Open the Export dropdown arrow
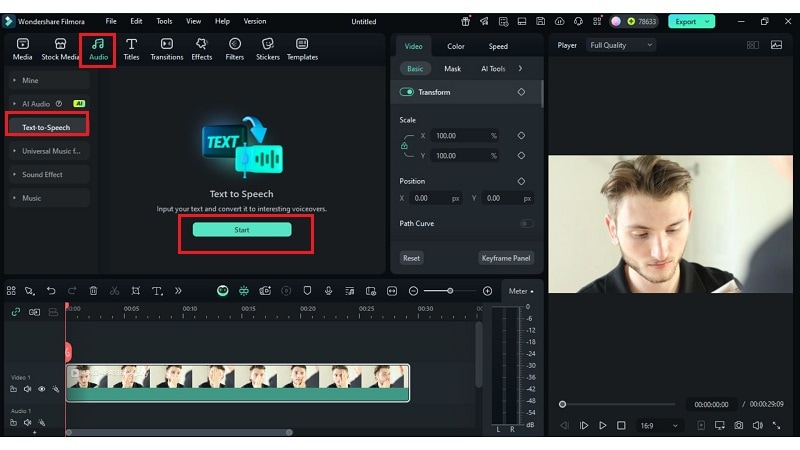The height and width of the screenshot is (450, 800). (707, 21)
